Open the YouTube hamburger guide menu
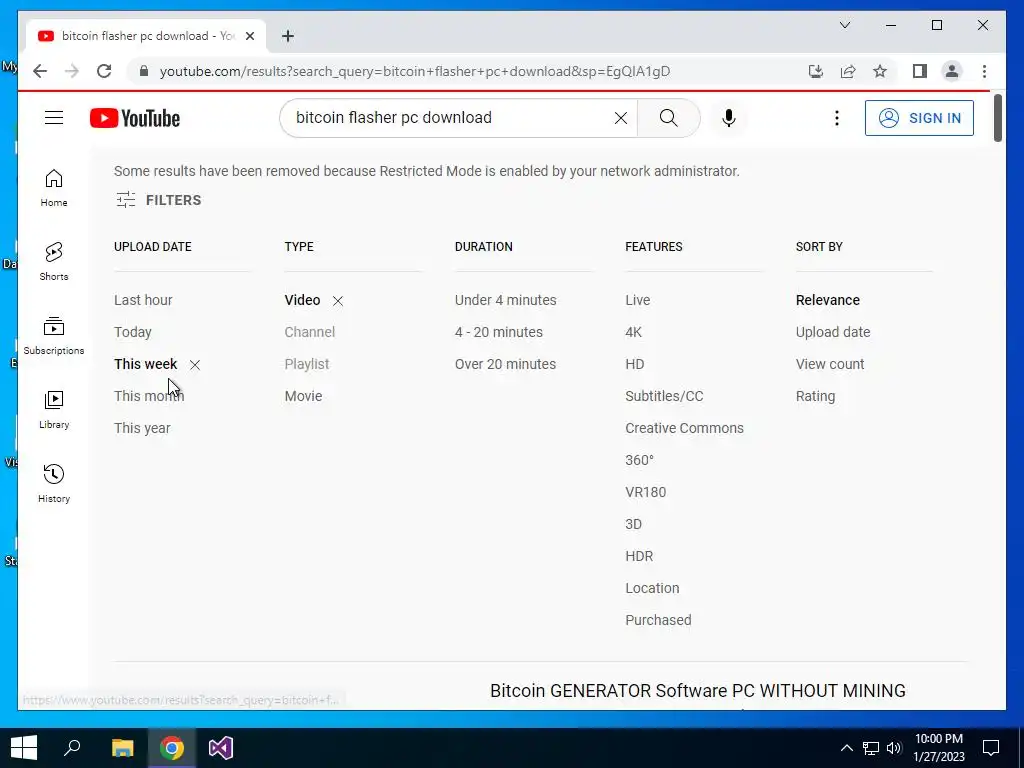 pos(54,118)
